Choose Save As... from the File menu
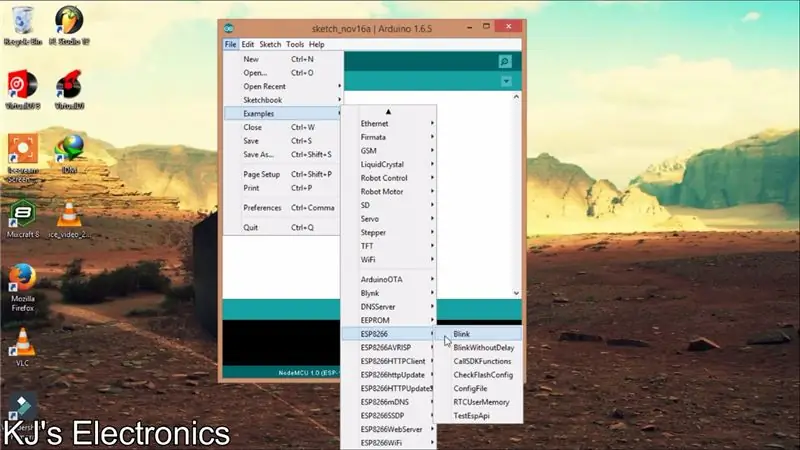Viewport: 800px width, 450px height. 283,154
